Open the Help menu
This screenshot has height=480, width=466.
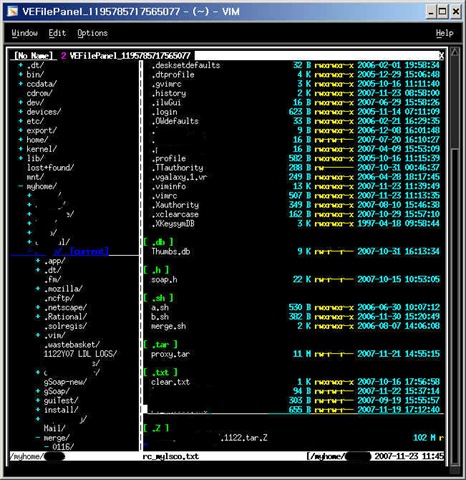445,33
